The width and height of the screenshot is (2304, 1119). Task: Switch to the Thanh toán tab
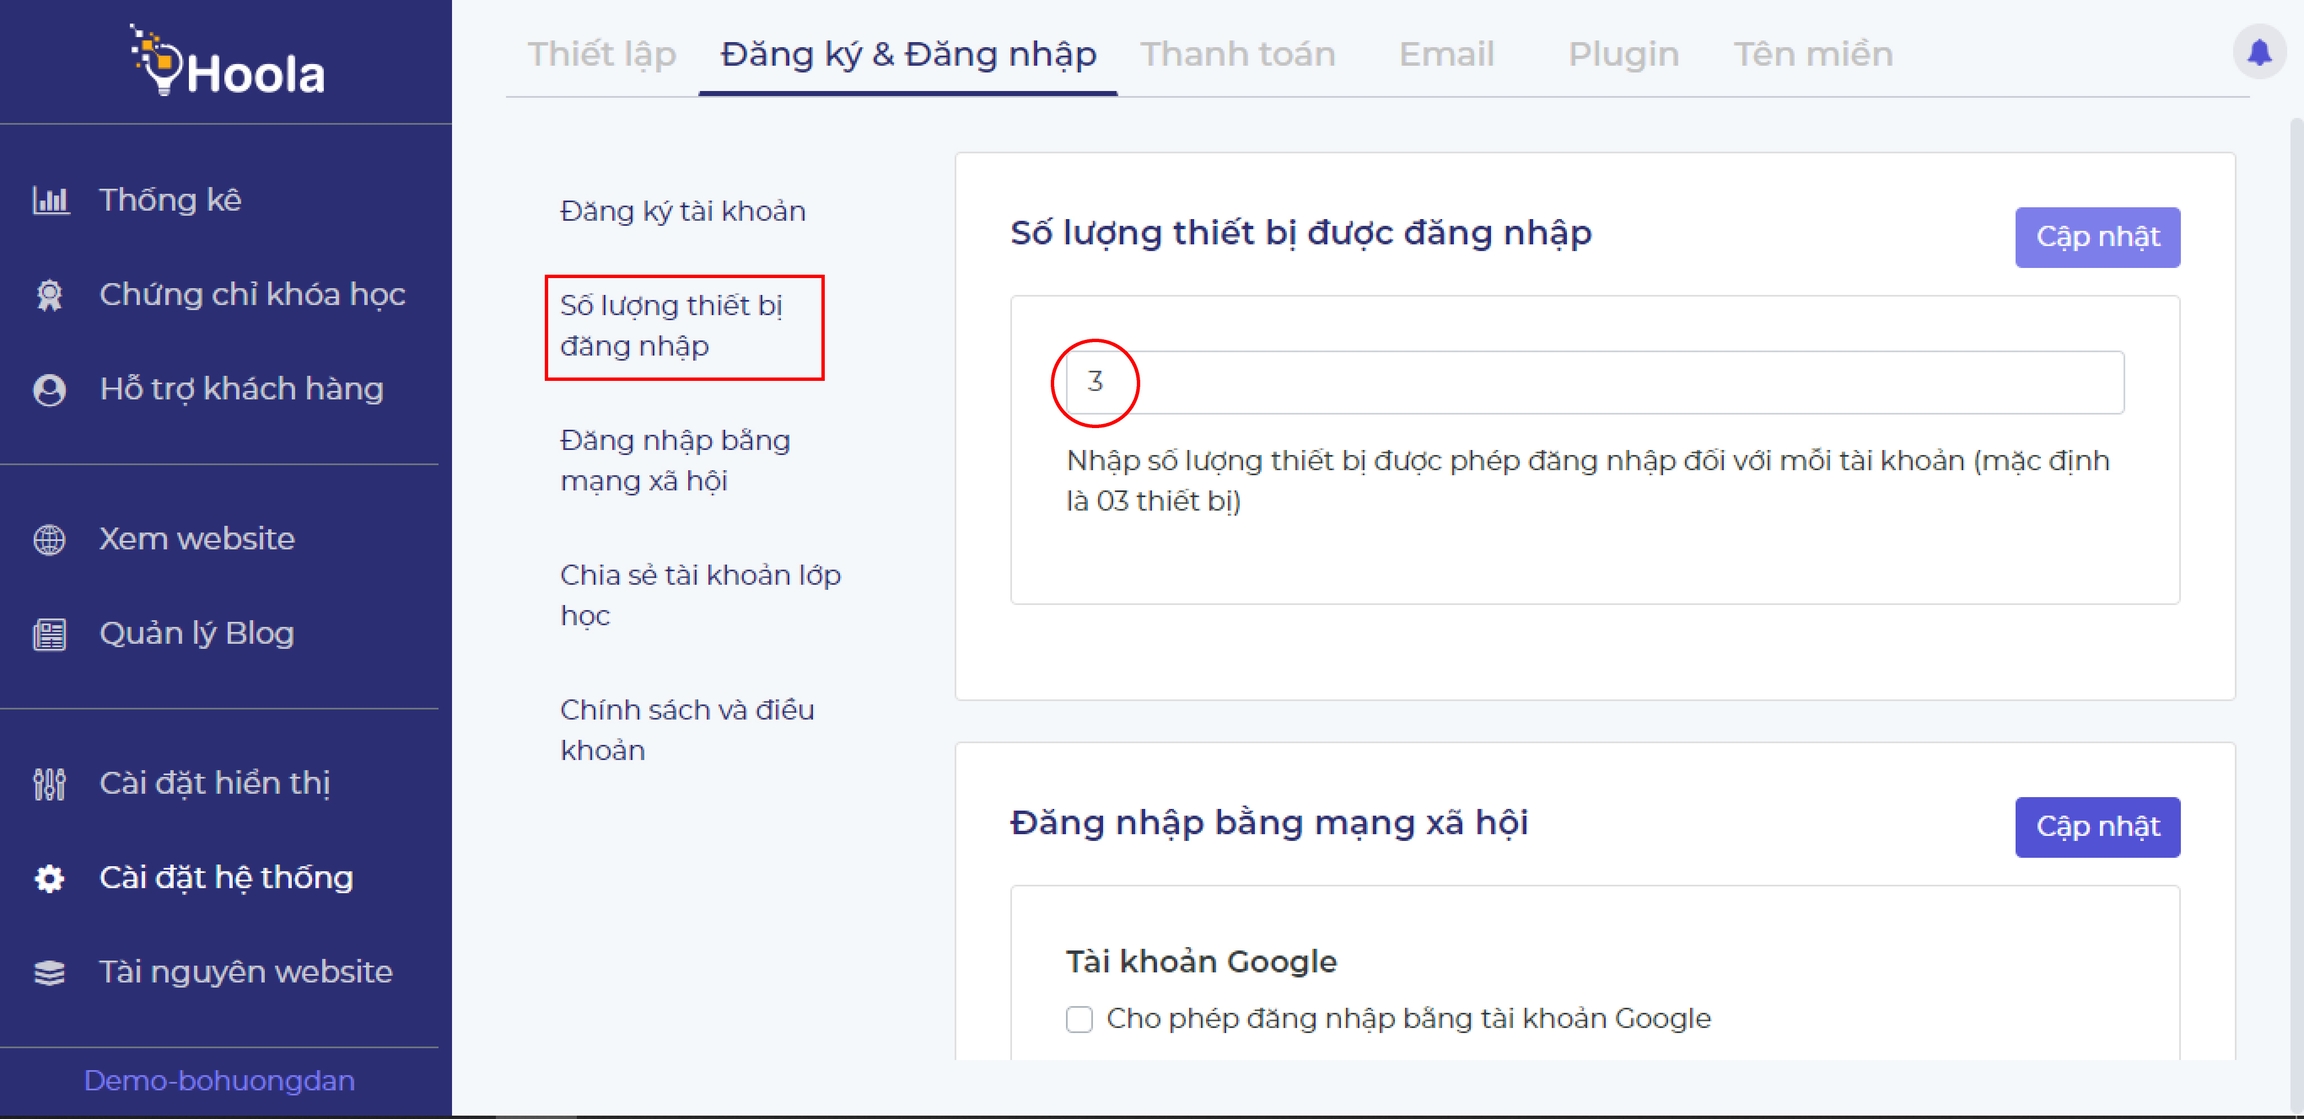point(1237,54)
